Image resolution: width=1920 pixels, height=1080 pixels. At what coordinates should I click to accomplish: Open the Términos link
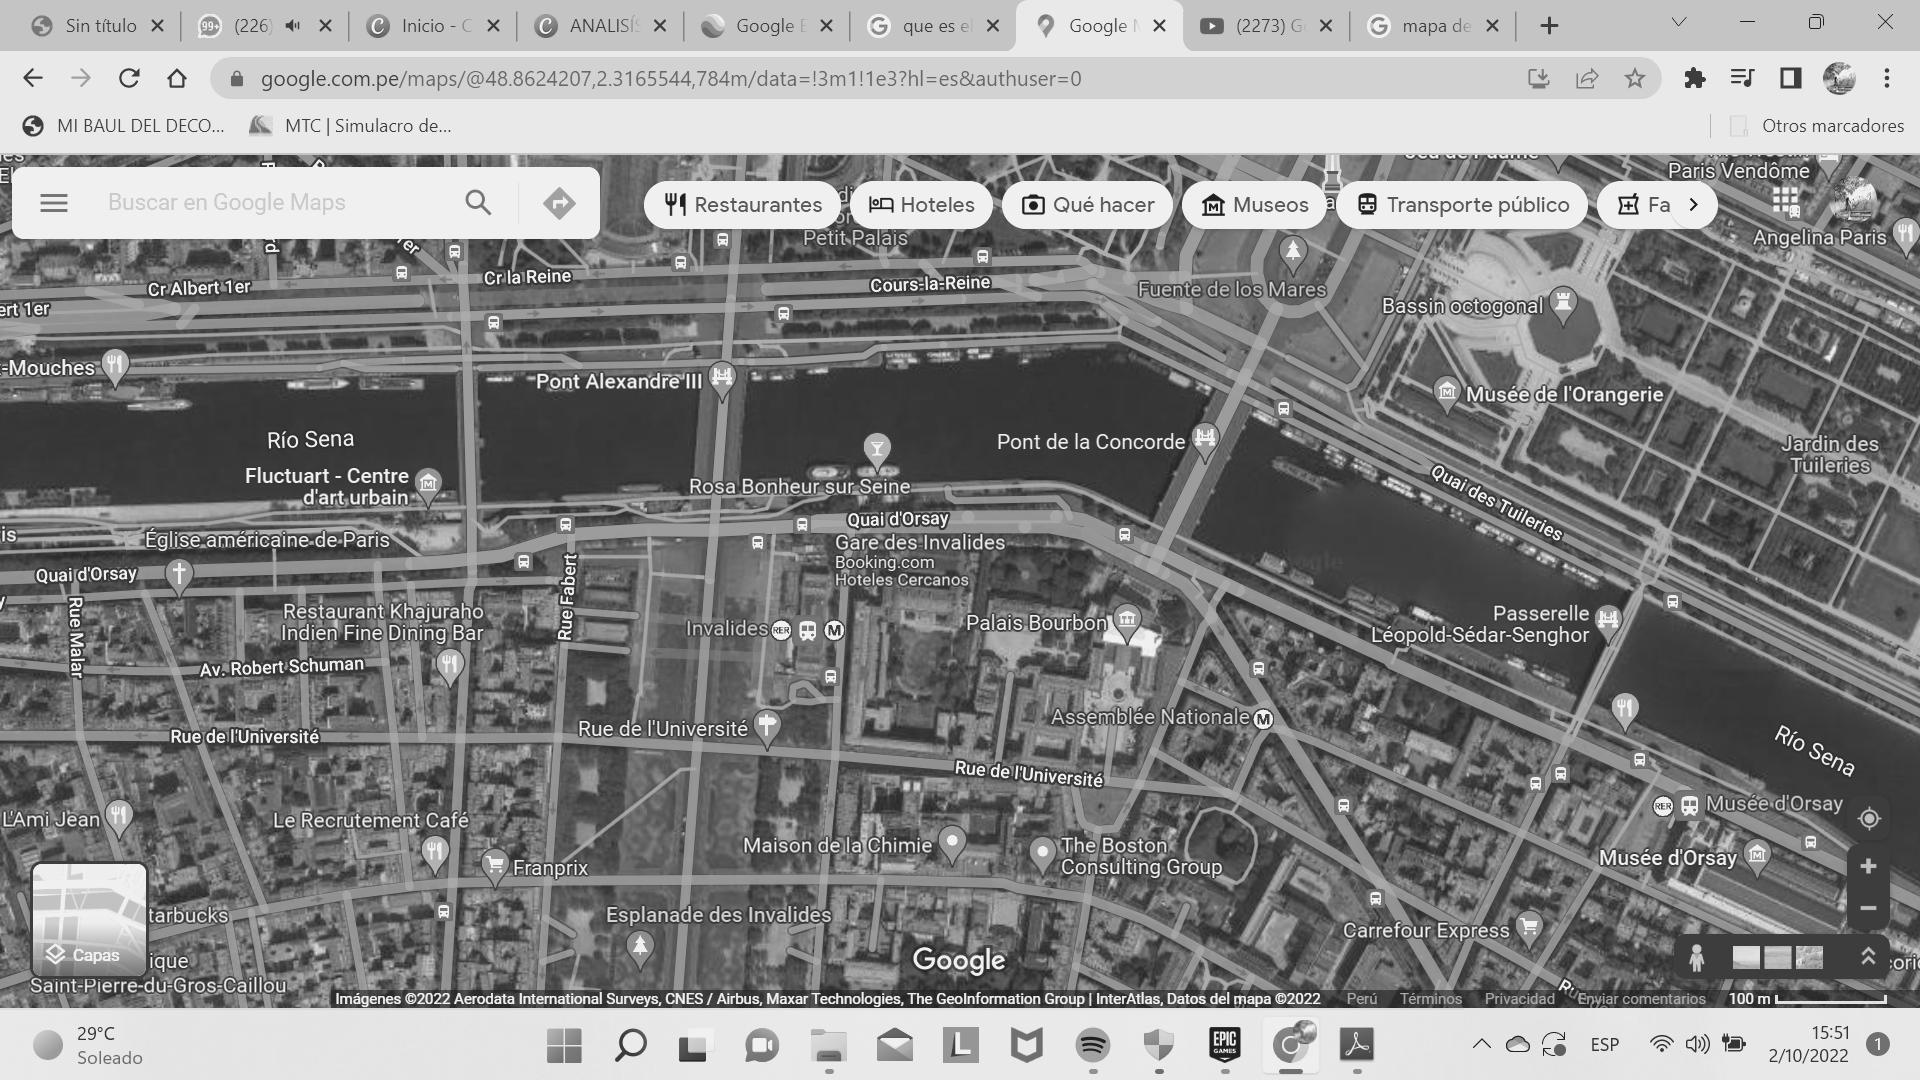[x=1431, y=999]
